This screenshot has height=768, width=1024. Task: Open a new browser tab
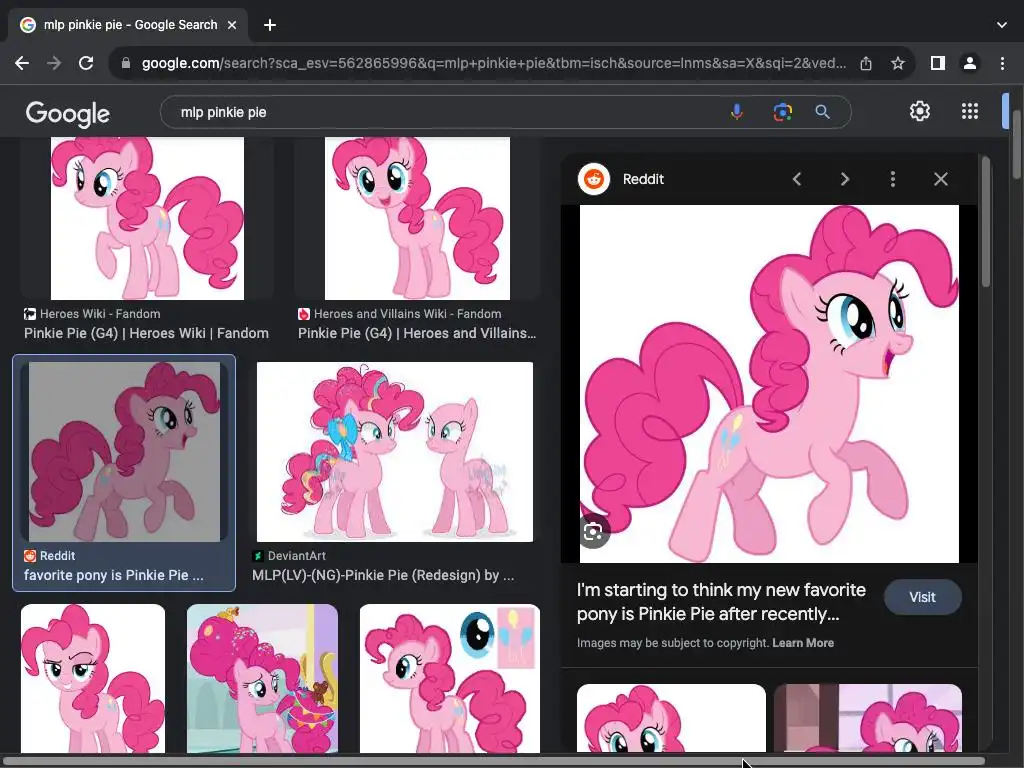(x=270, y=25)
